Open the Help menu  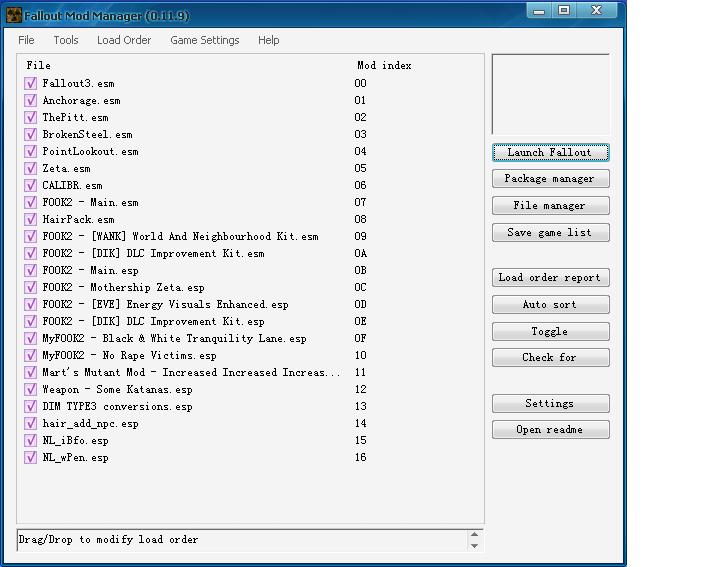[269, 40]
